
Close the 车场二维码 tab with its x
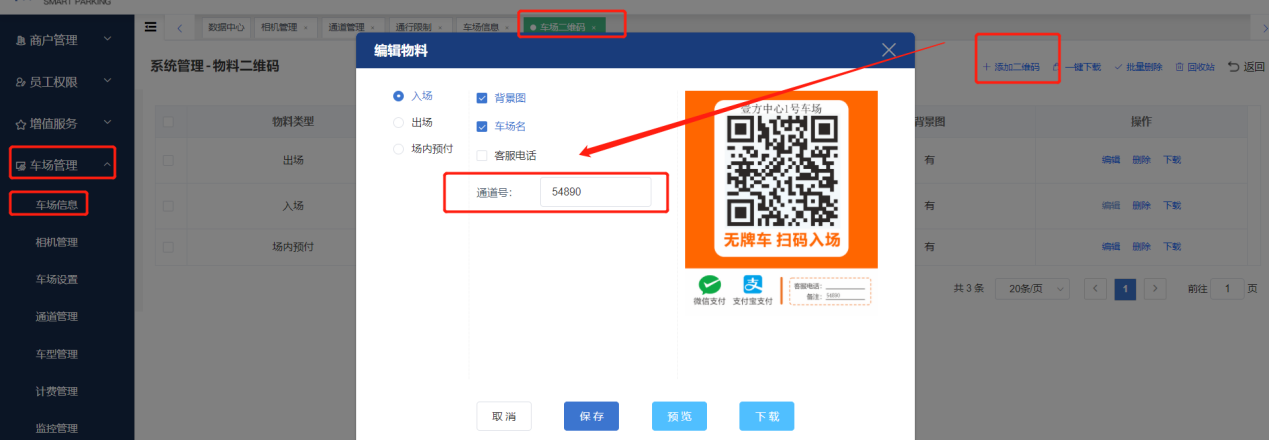[593, 27]
